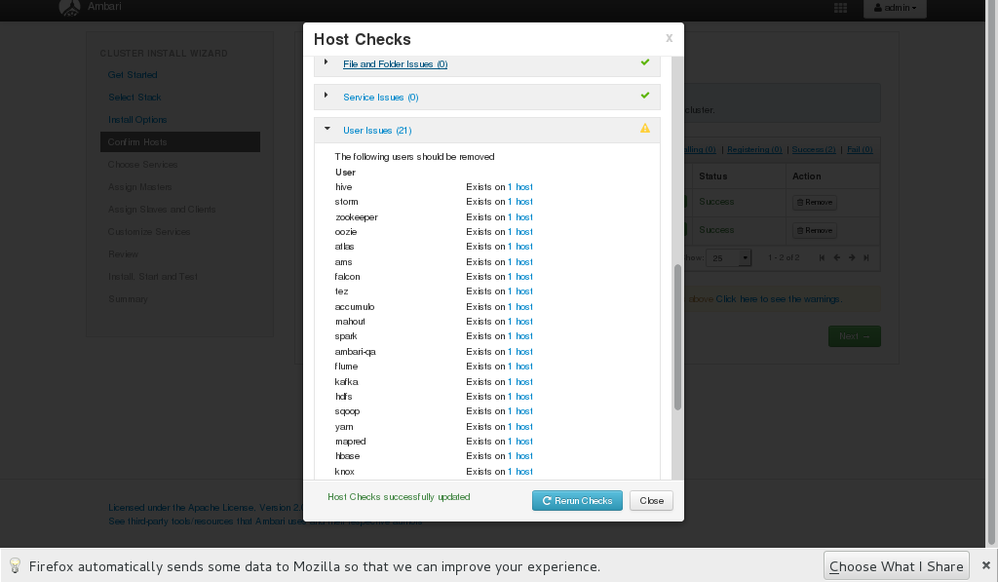Screen dimensions: 998x582
Task: Open File and Folder Issues (0) link
Action: (x=395, y=64)
